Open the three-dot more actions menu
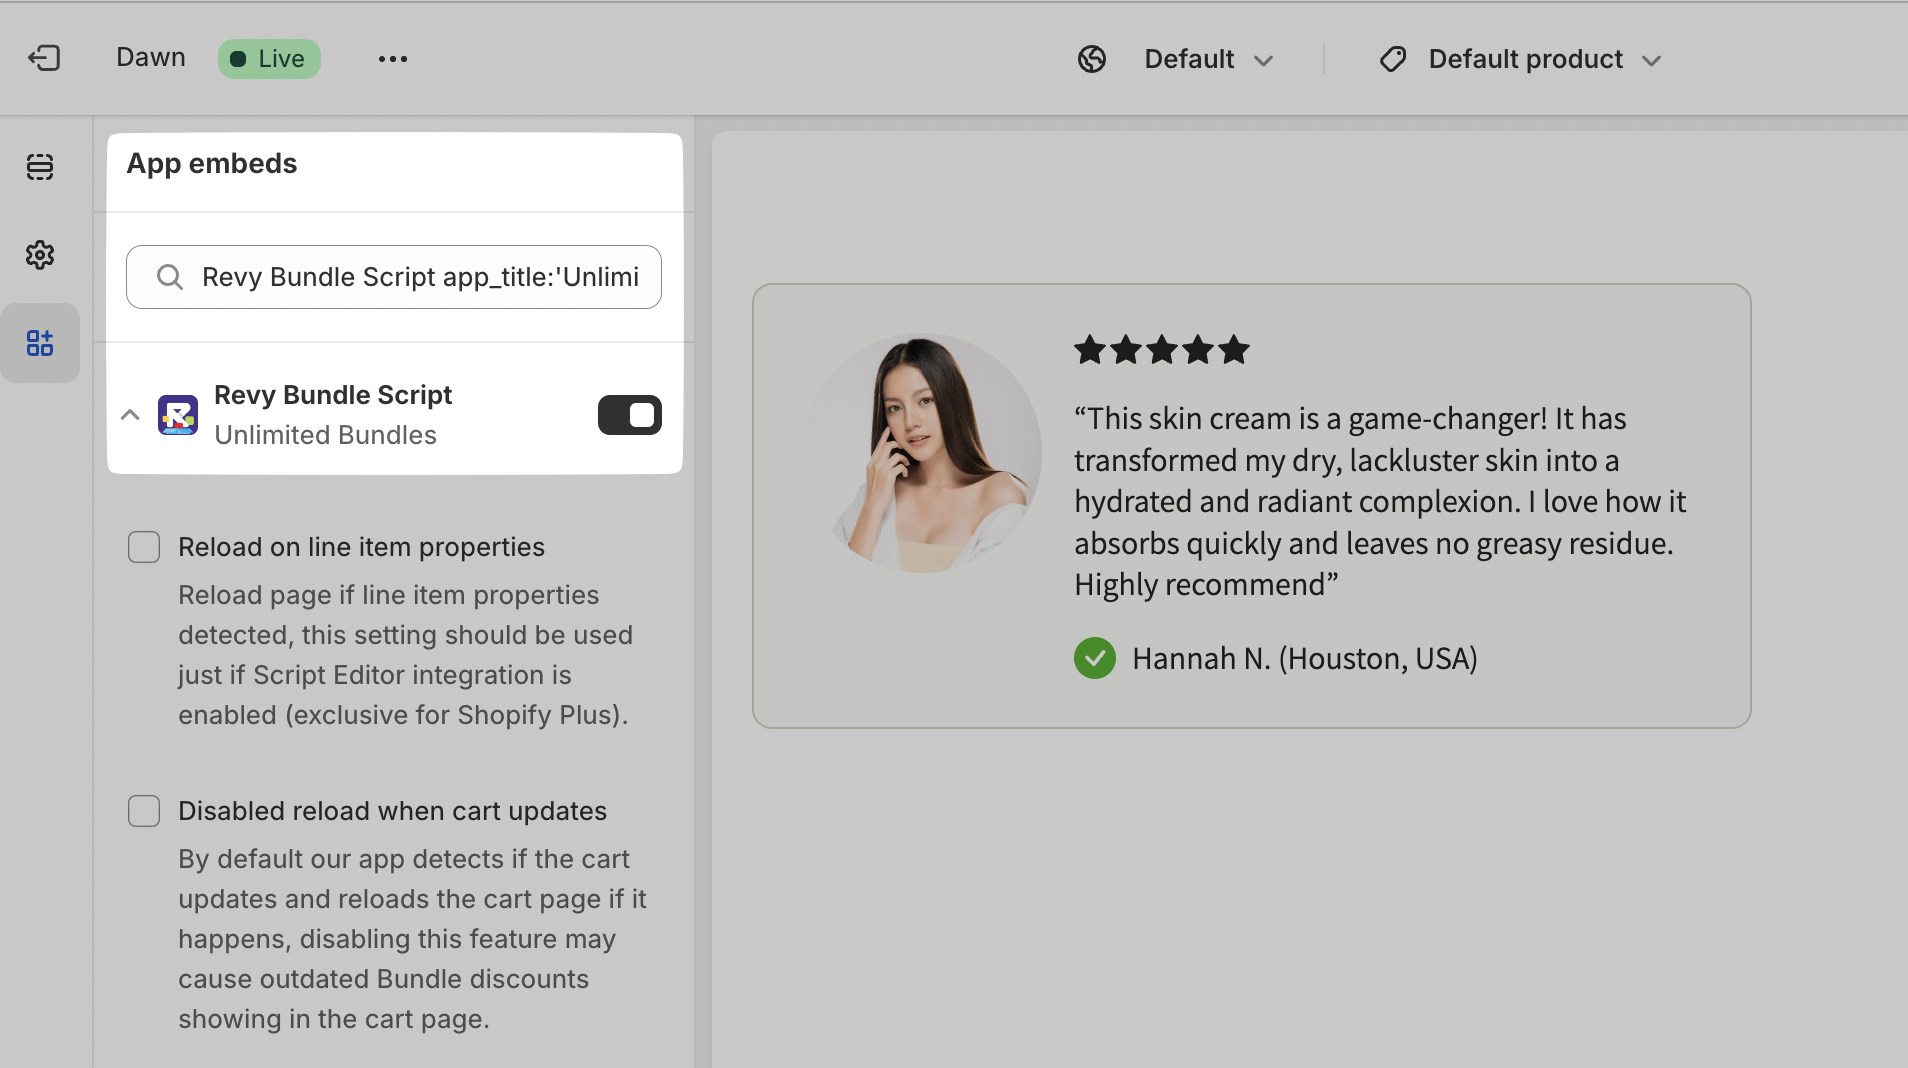Screen dimensions: 1908x1068 [392, 59]
